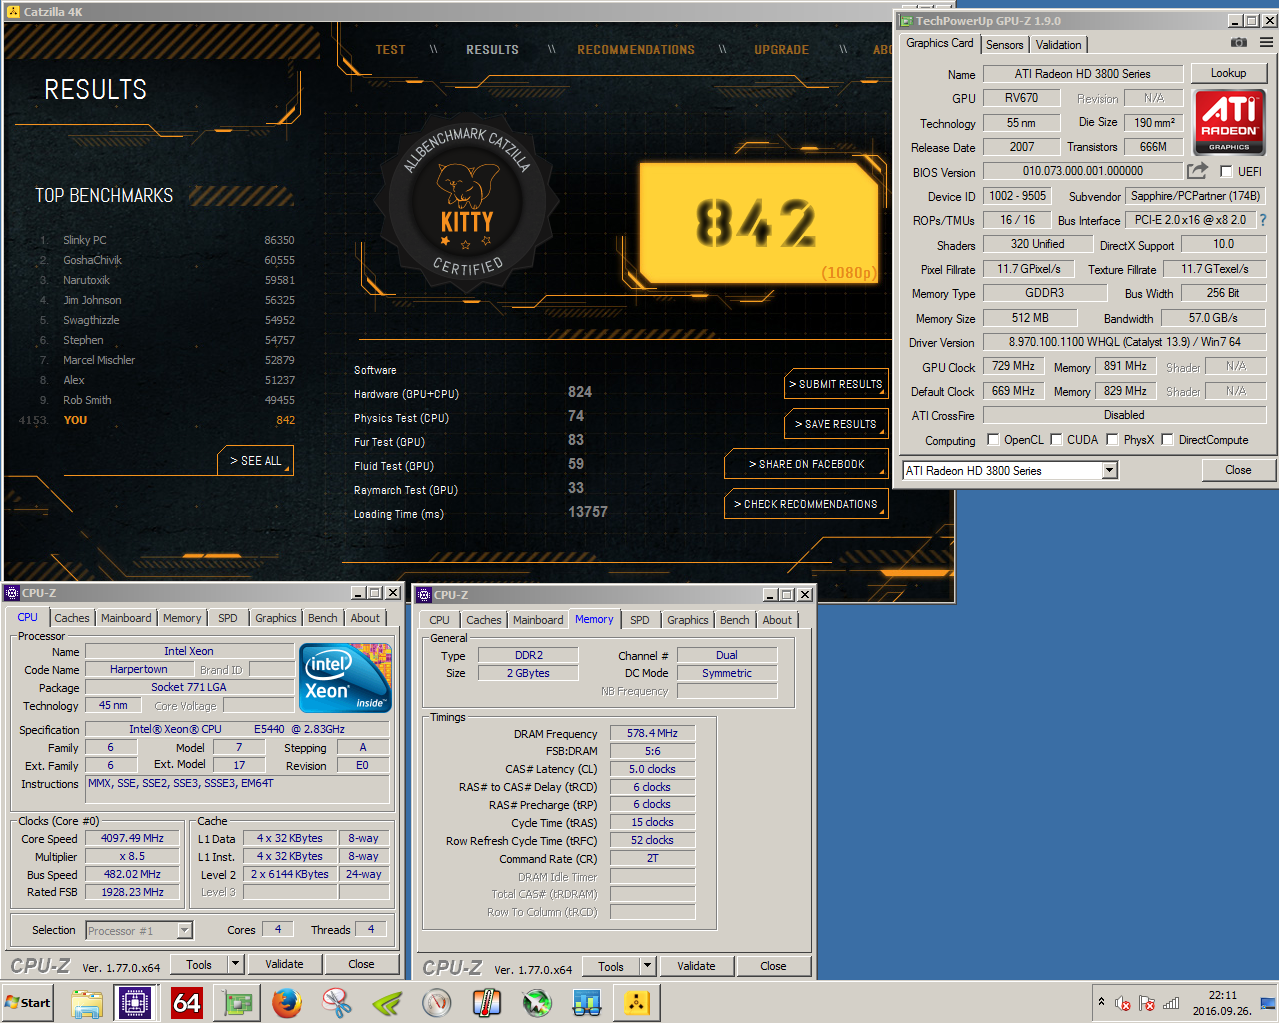Go to UPGRADE section in Catzilla
This screenshot has height=1023, width=1279.
pos(781,49)
